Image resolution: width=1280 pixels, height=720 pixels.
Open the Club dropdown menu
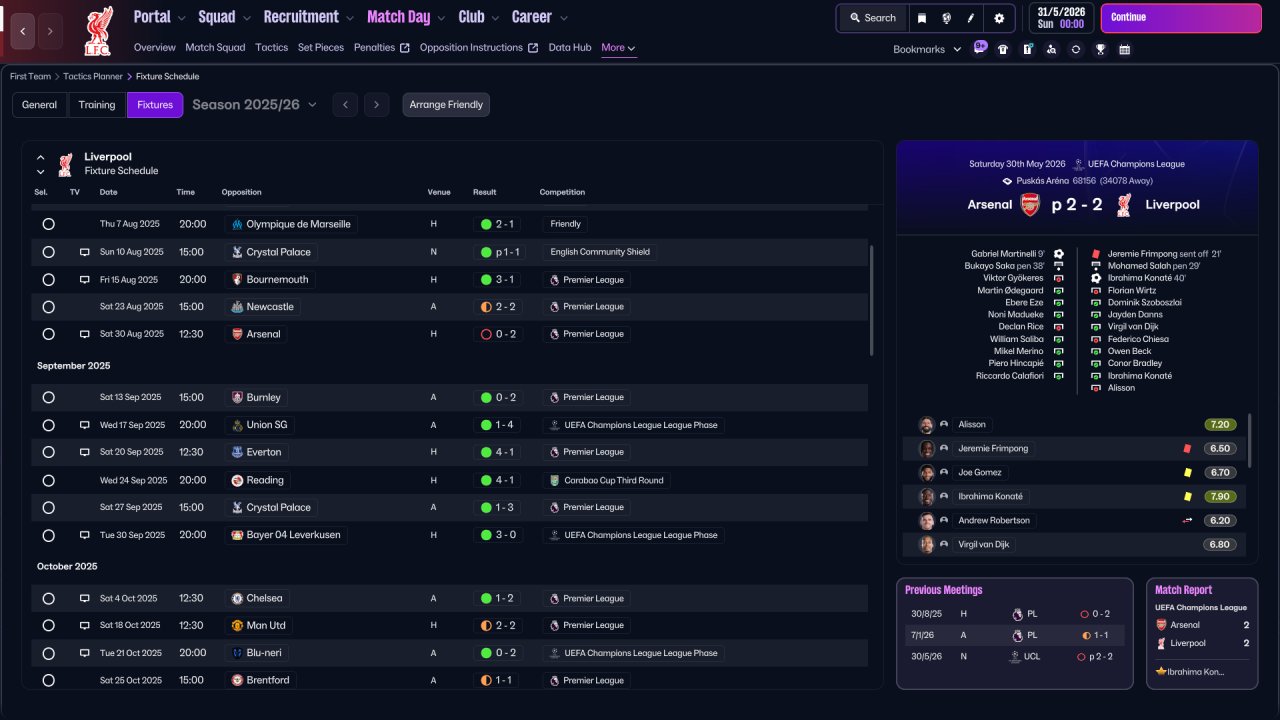click(x=479, y=17)
